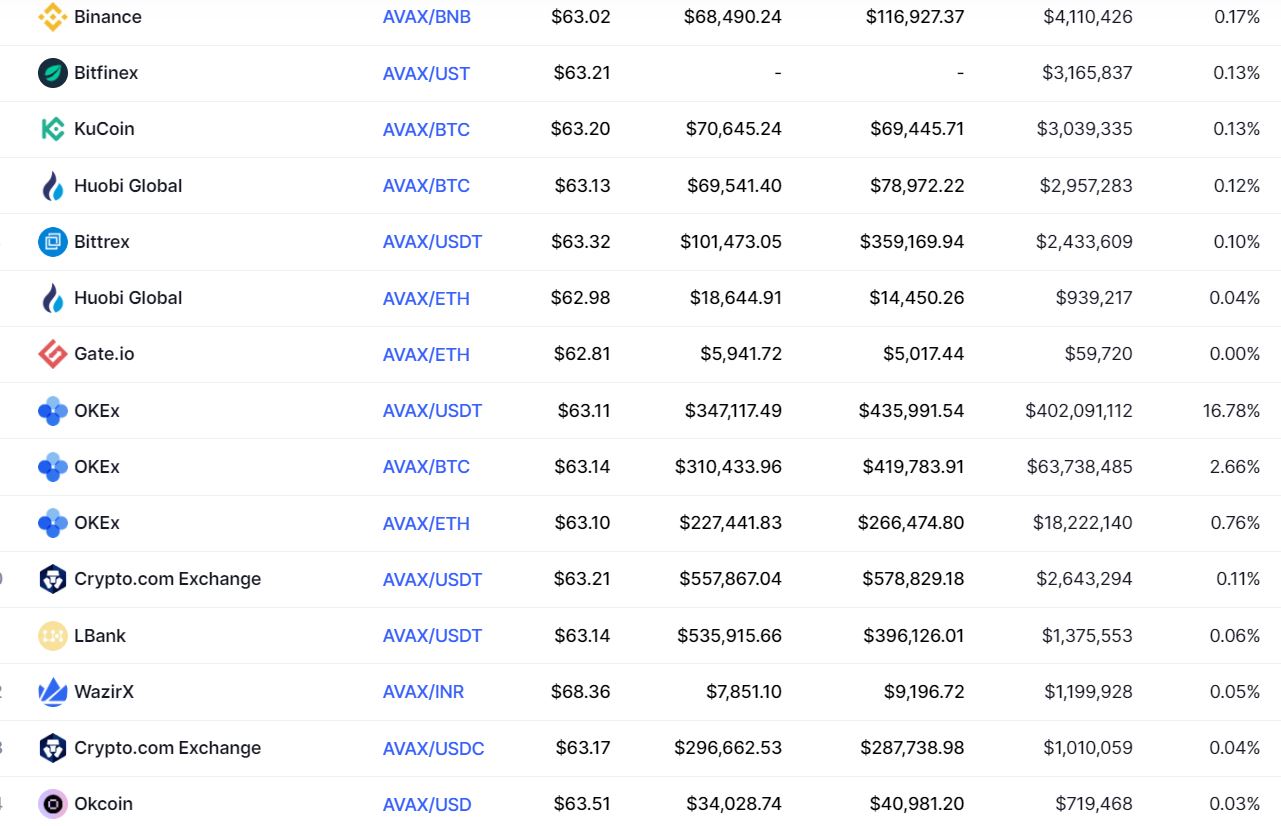
Task: Select the WazirX exchange name
Action: (x=104, y=692)
